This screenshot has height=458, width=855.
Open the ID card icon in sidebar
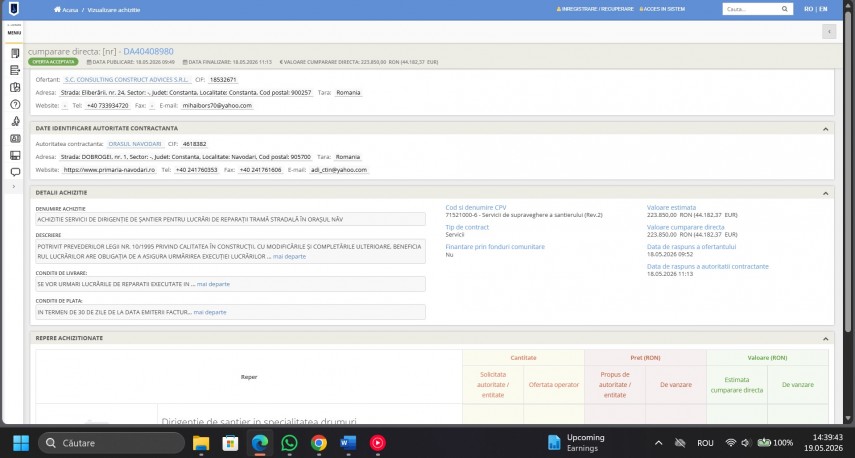(15, 138)
